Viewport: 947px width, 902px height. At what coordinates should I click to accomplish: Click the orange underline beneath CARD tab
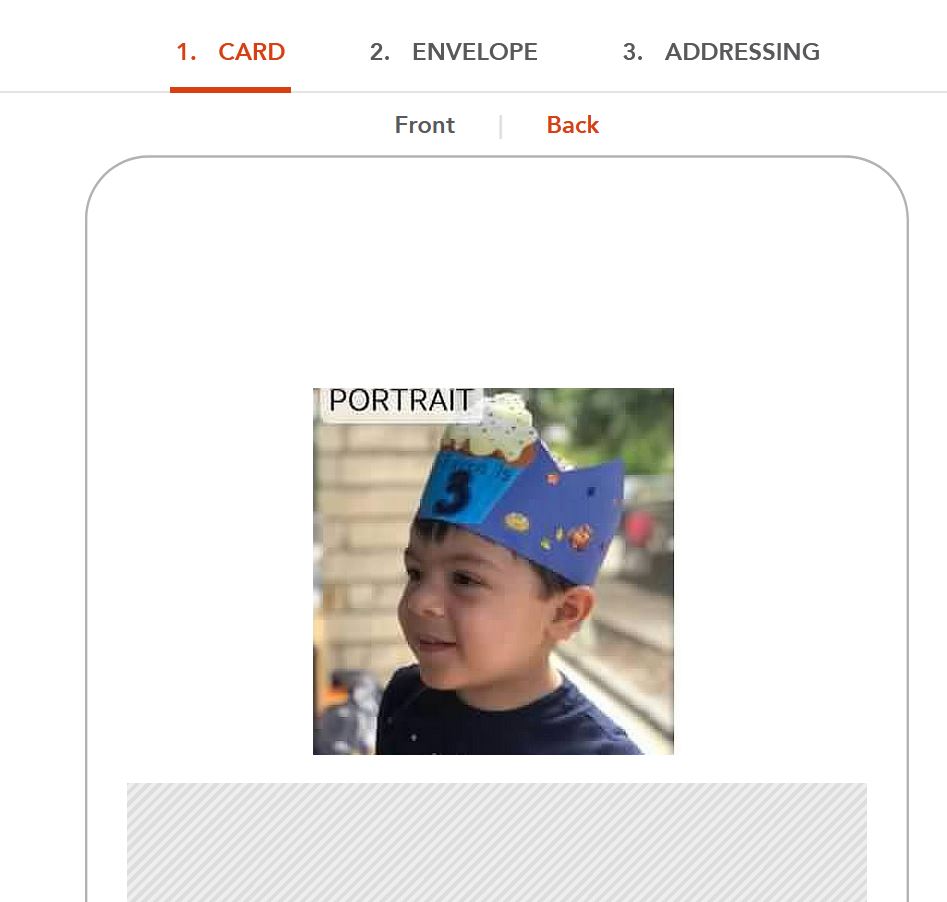tap(230, 90)
